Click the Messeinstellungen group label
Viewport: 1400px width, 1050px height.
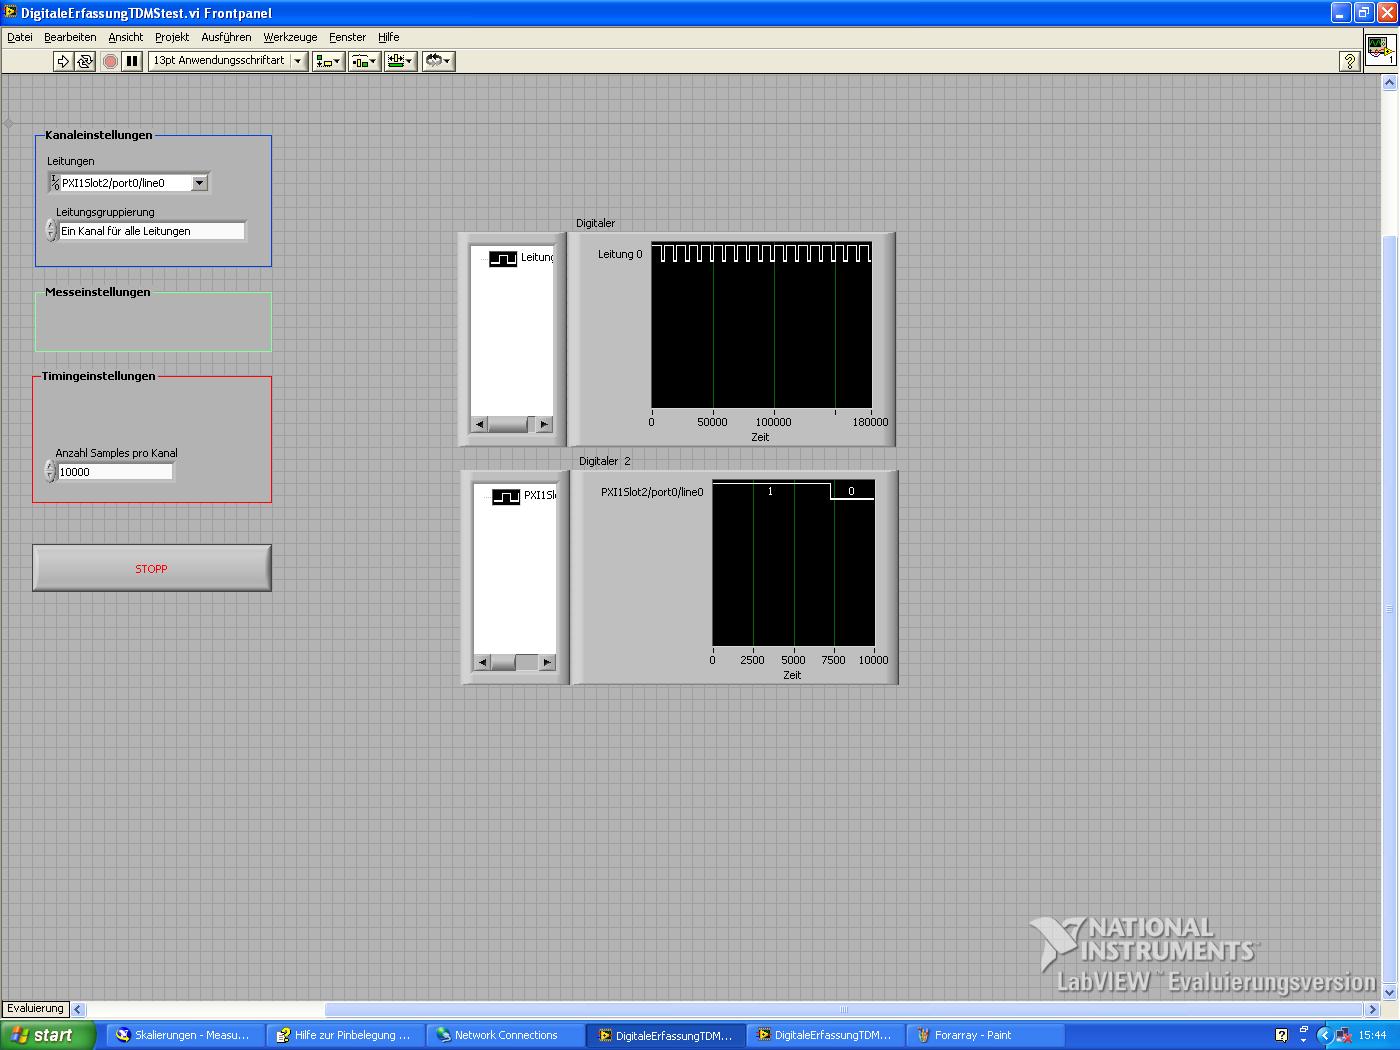[97, 292]
